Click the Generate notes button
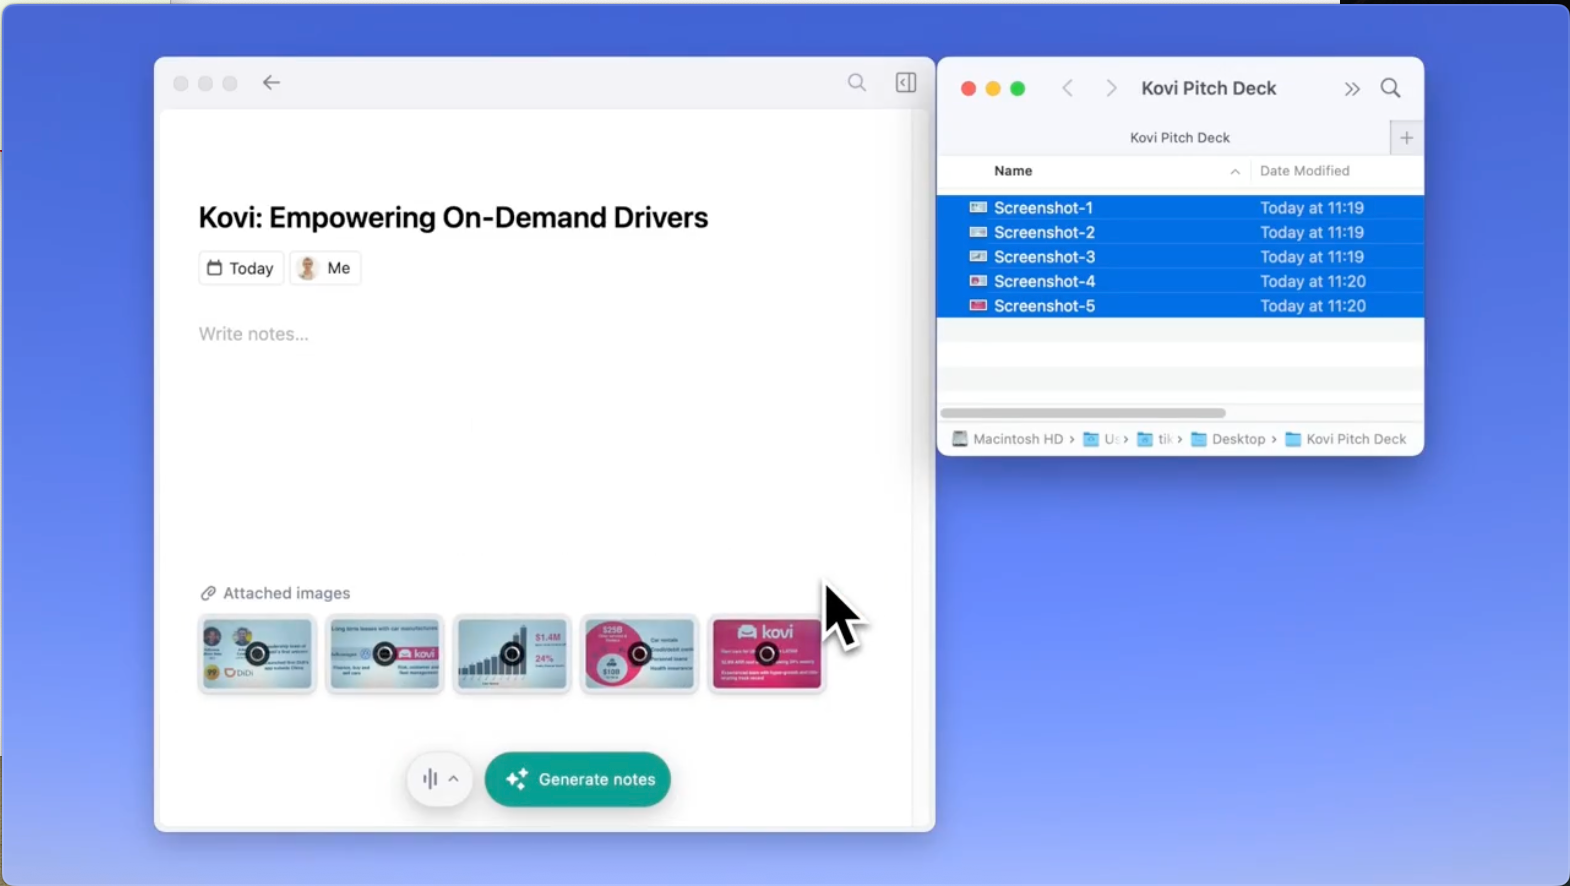Viewport: 1570px width, 886px height. (578, 779)
